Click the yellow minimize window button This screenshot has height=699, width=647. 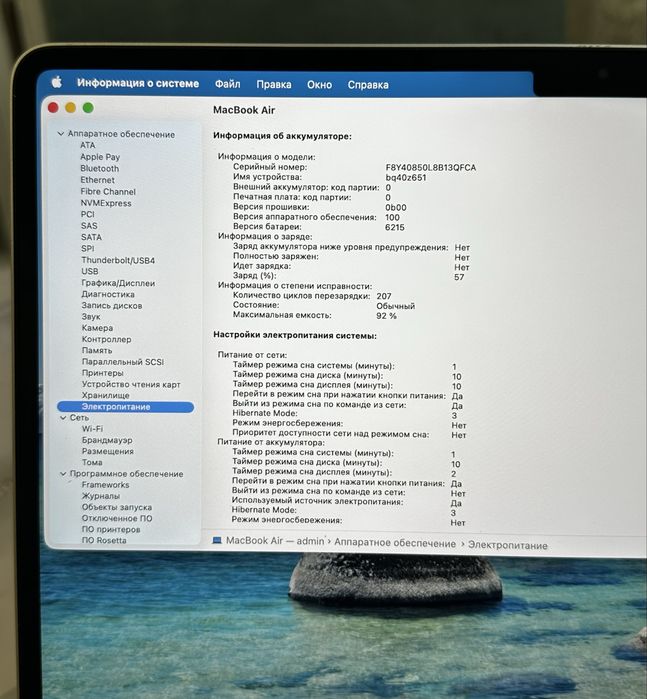tap(70, 107)
